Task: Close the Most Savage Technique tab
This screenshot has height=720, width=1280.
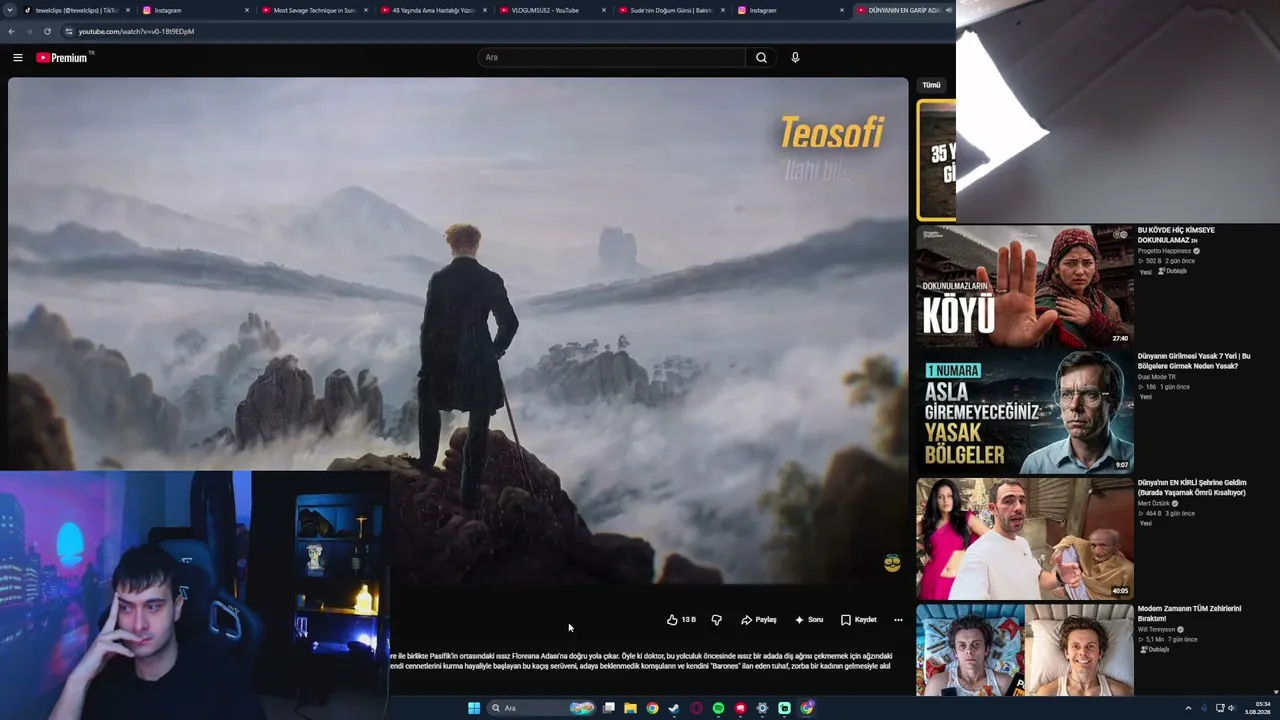Action: [x=366, y=10]
